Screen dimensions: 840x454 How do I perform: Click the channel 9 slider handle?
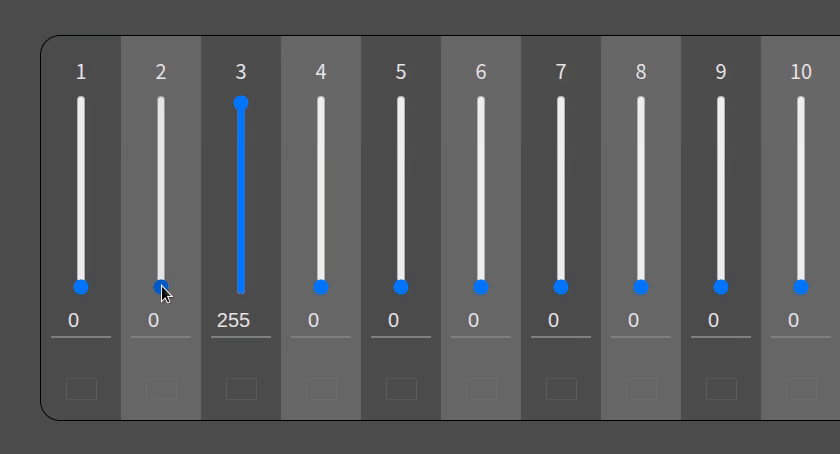click(x=721, y=287)
